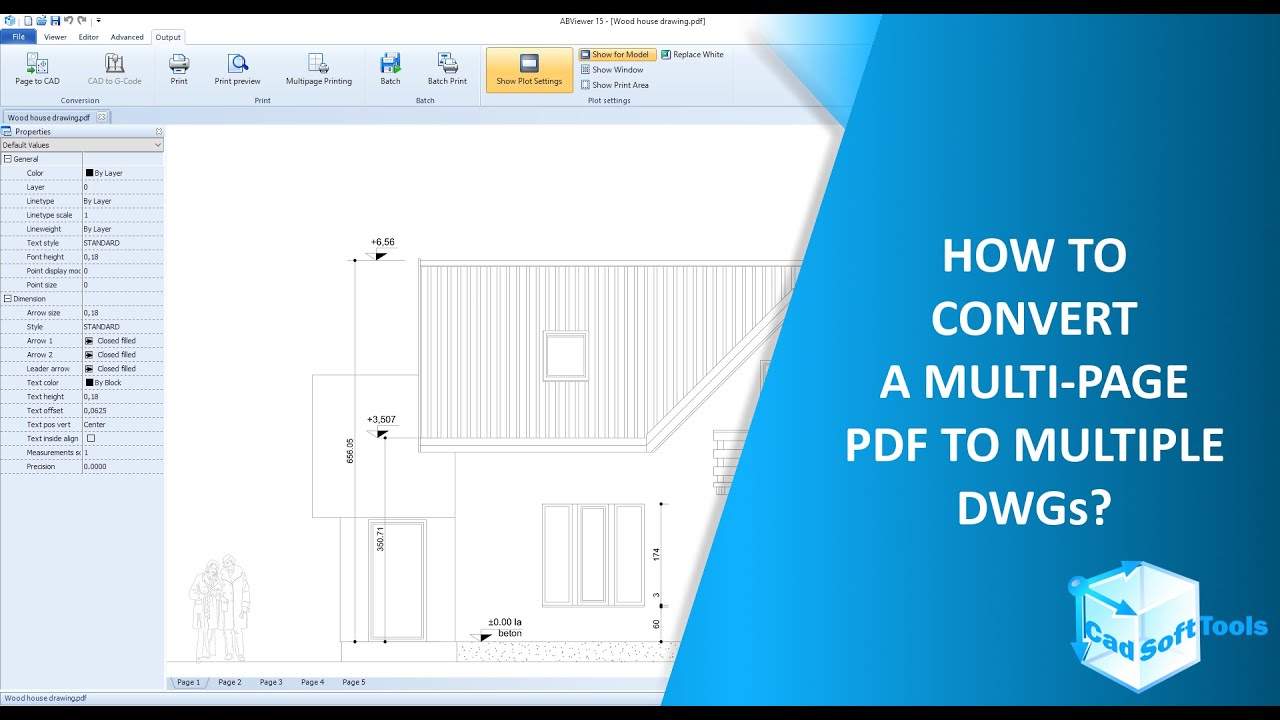This screenshot has width=1280, height=720.
Task: Click the Text color By Block swatch
Action: pyautogui.click(x=89, y=383)
